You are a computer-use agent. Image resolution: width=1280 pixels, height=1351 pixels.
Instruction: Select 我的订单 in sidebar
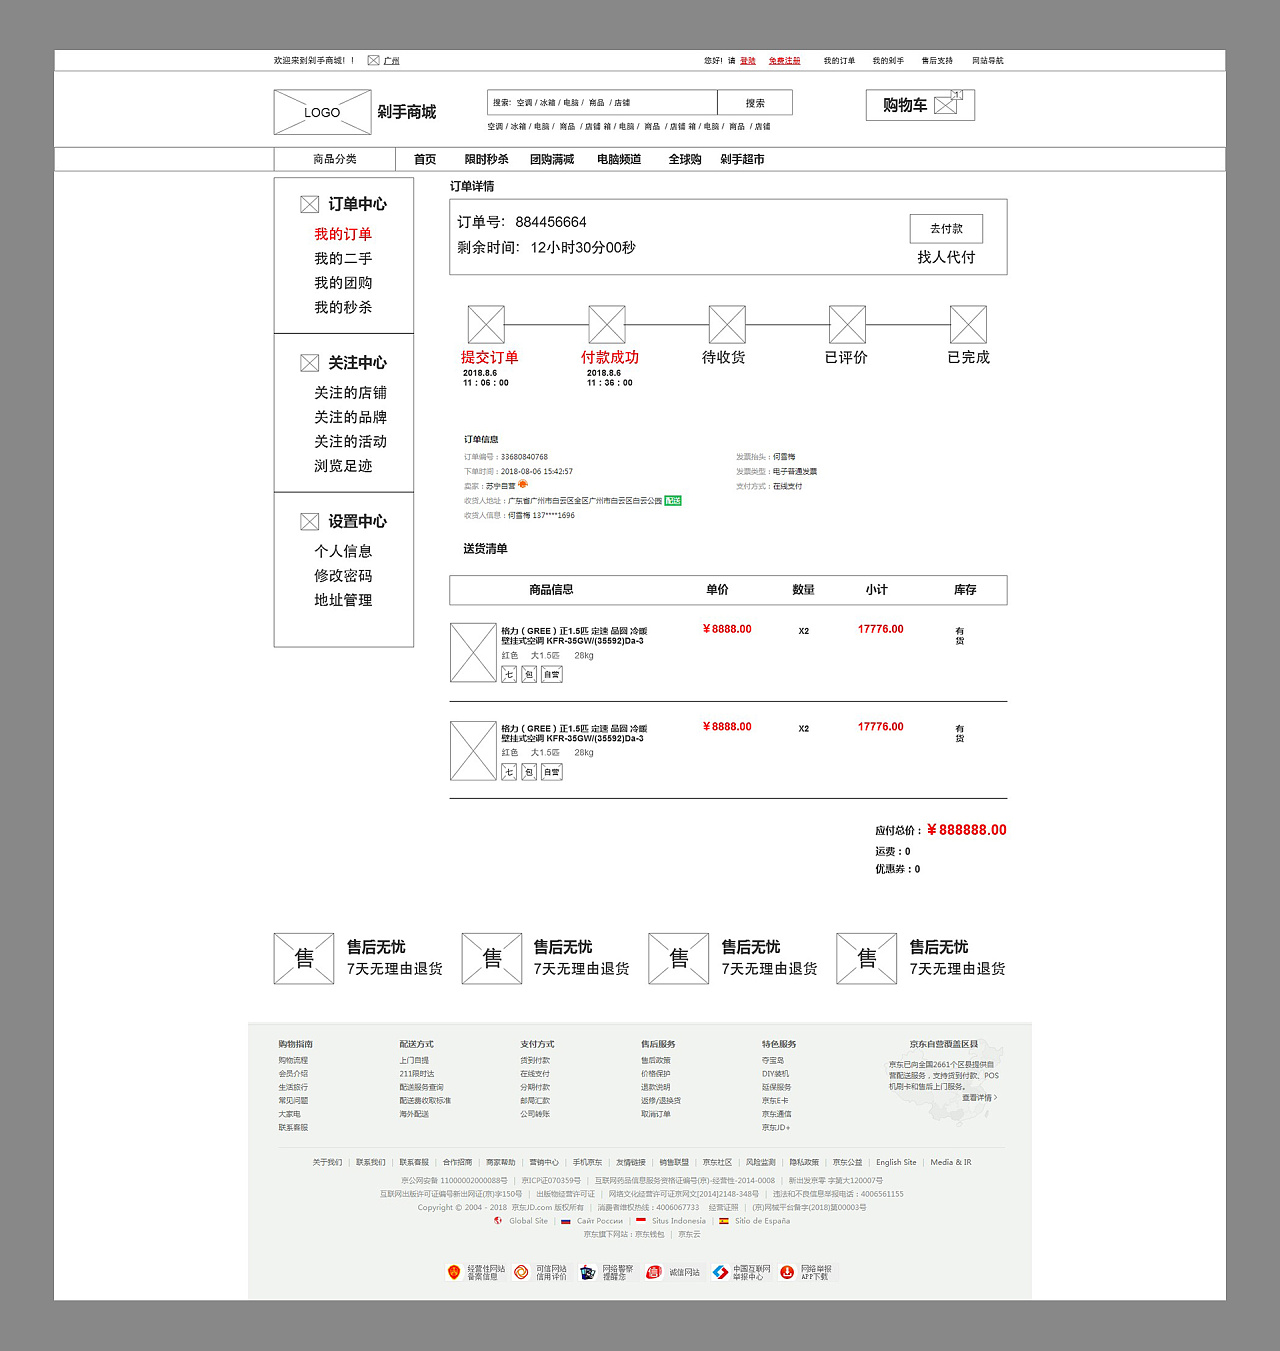tap(343, 234)
